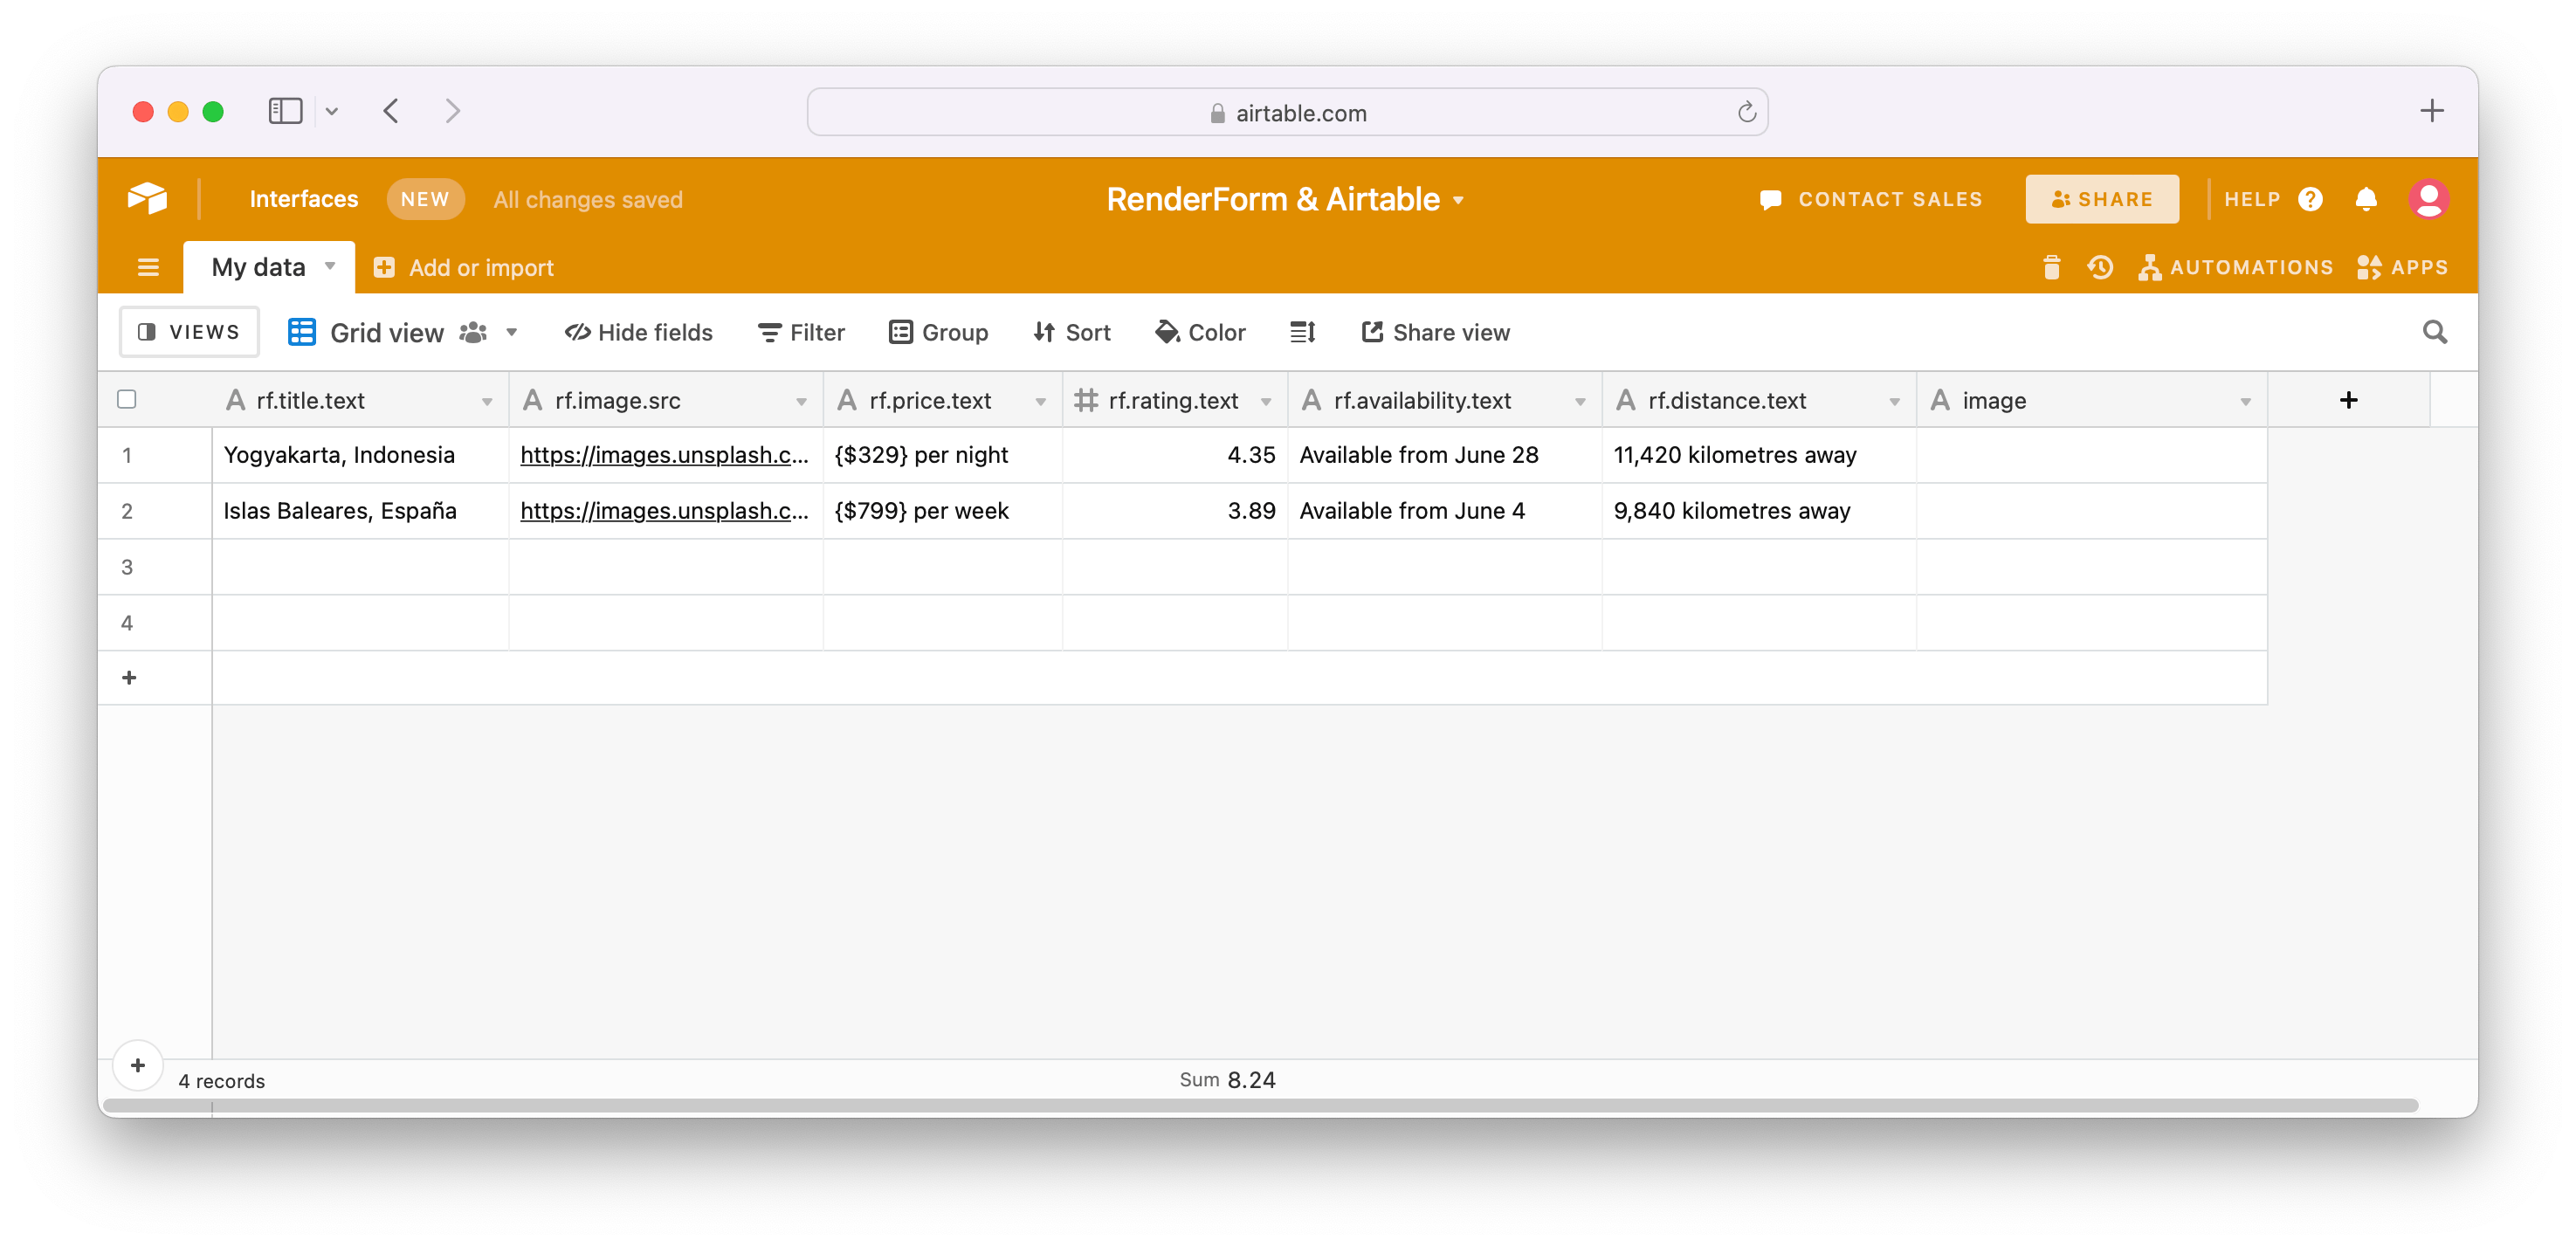Open base revision history icon

coord(2099,267)
